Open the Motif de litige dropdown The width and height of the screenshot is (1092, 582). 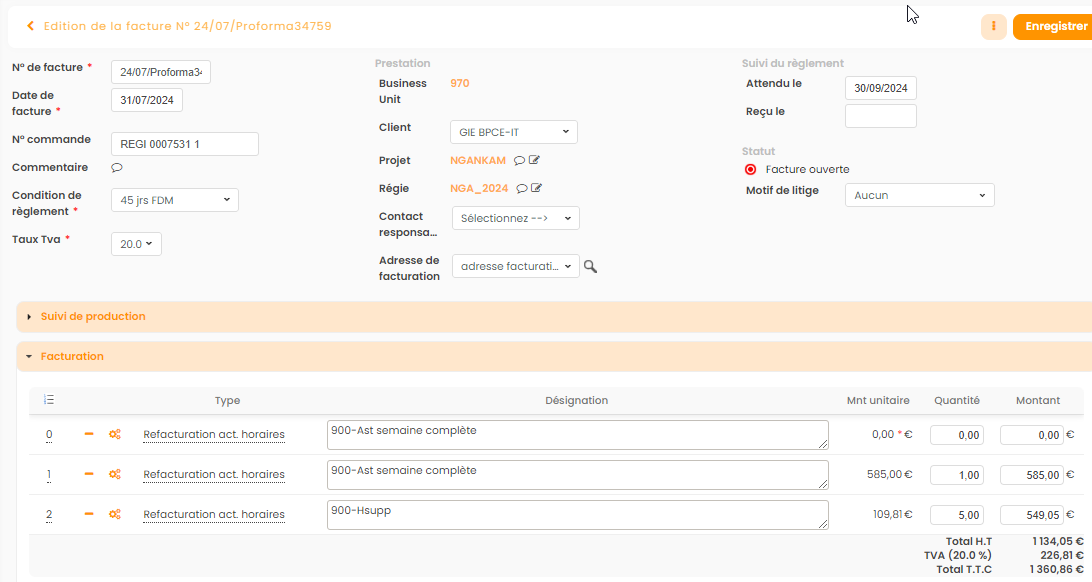(919, 196)
